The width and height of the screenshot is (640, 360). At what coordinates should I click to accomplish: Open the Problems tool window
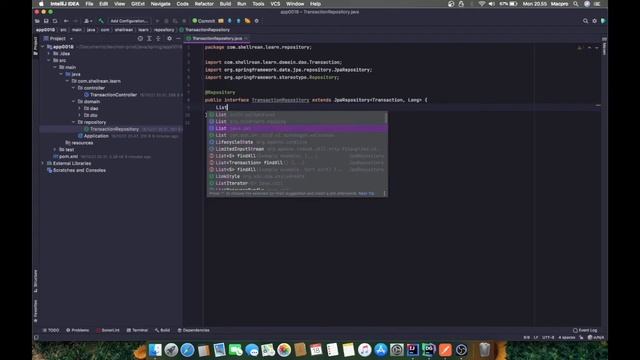(78, 330)
